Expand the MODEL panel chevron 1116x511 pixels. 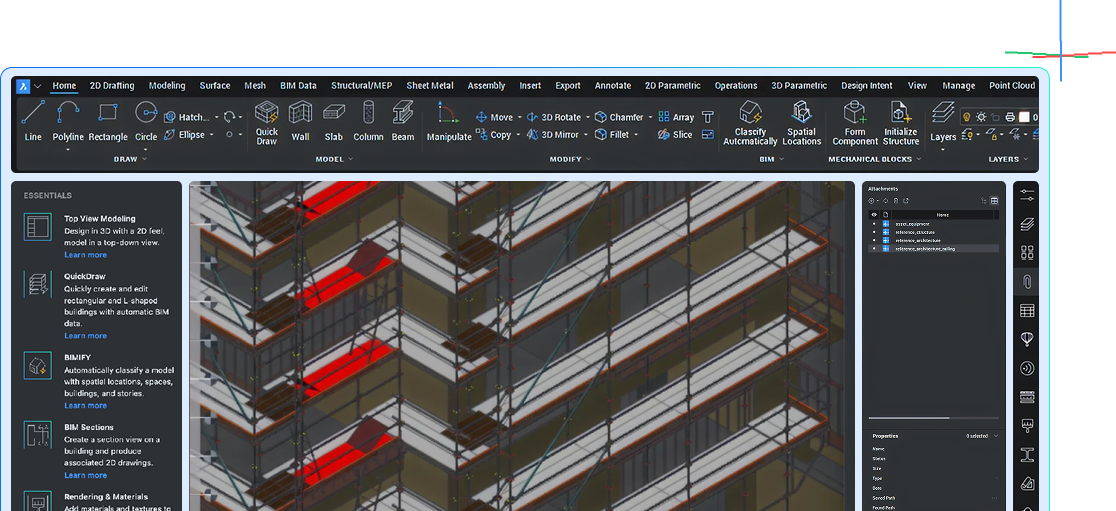pyautogui.click(x=350, y=159)
